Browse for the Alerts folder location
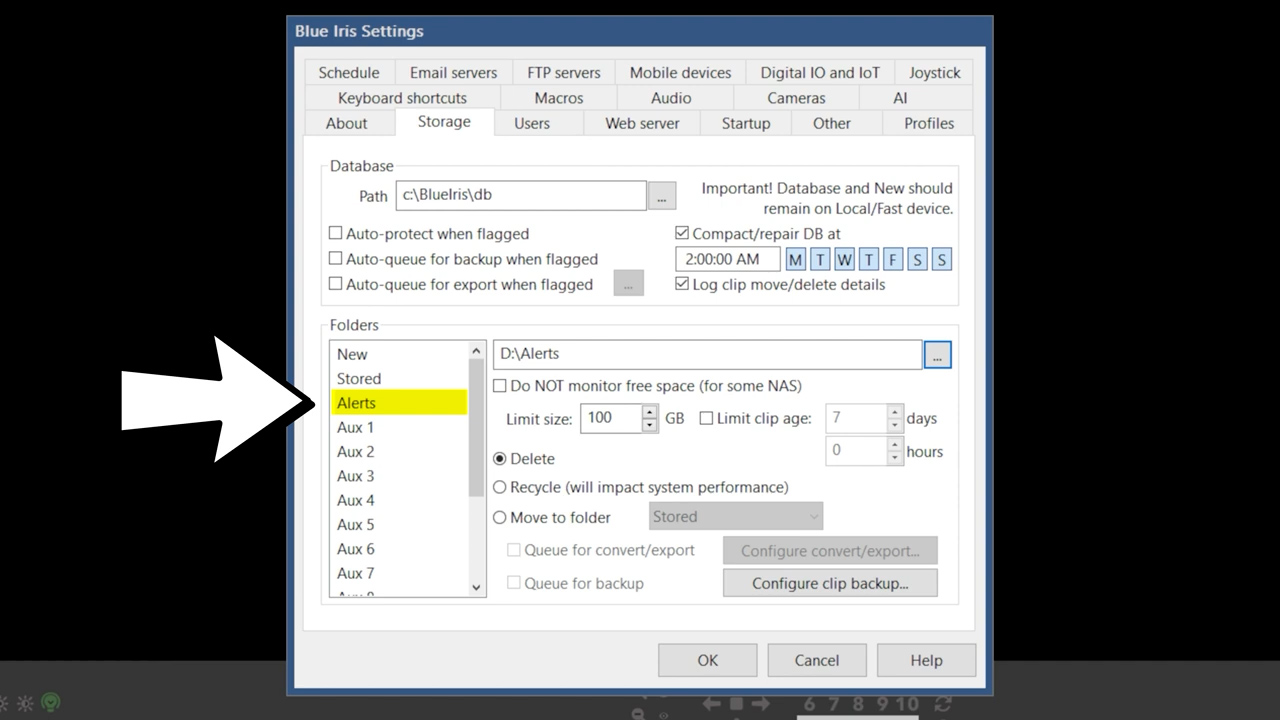 coord(937,354)
